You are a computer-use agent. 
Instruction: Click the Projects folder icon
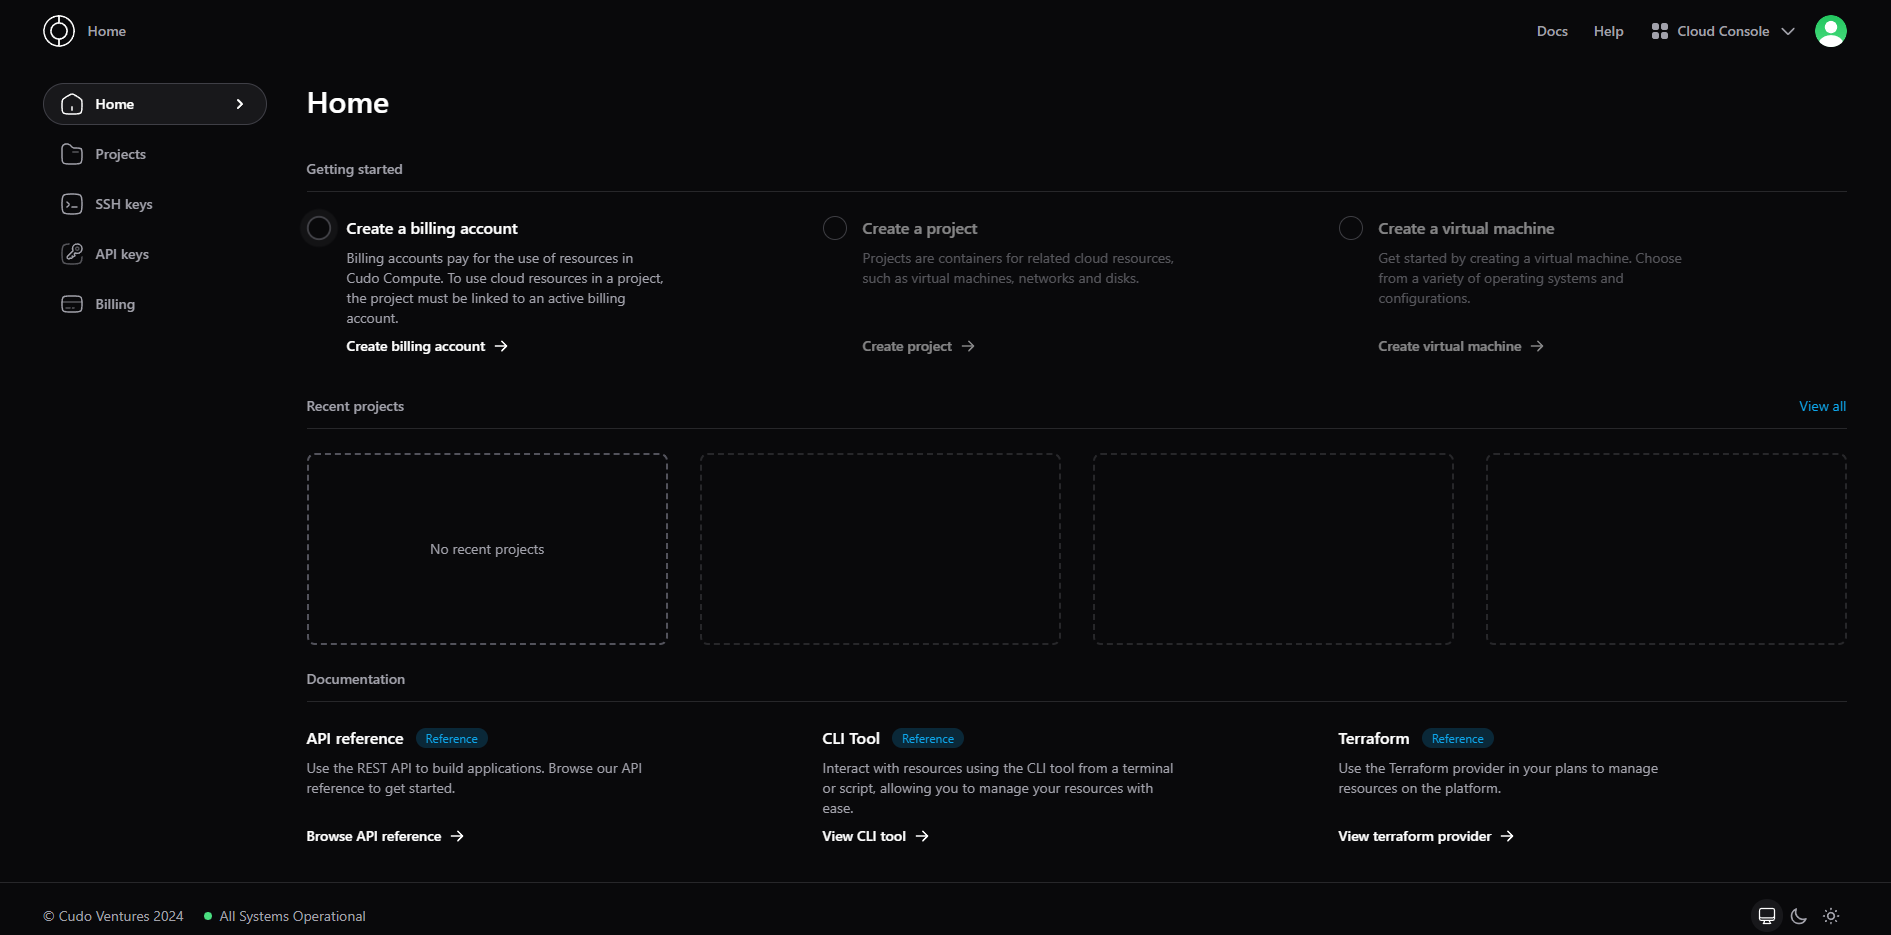[72, 154]
